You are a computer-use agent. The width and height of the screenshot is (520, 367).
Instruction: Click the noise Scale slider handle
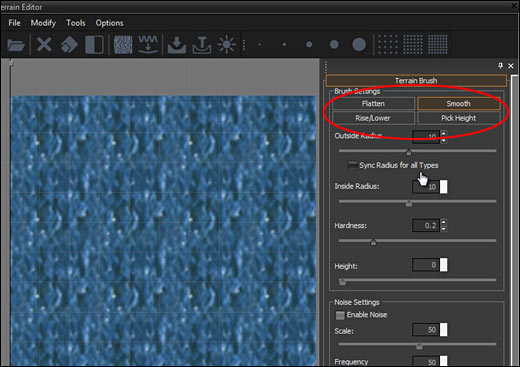click(x=419, y=346)
